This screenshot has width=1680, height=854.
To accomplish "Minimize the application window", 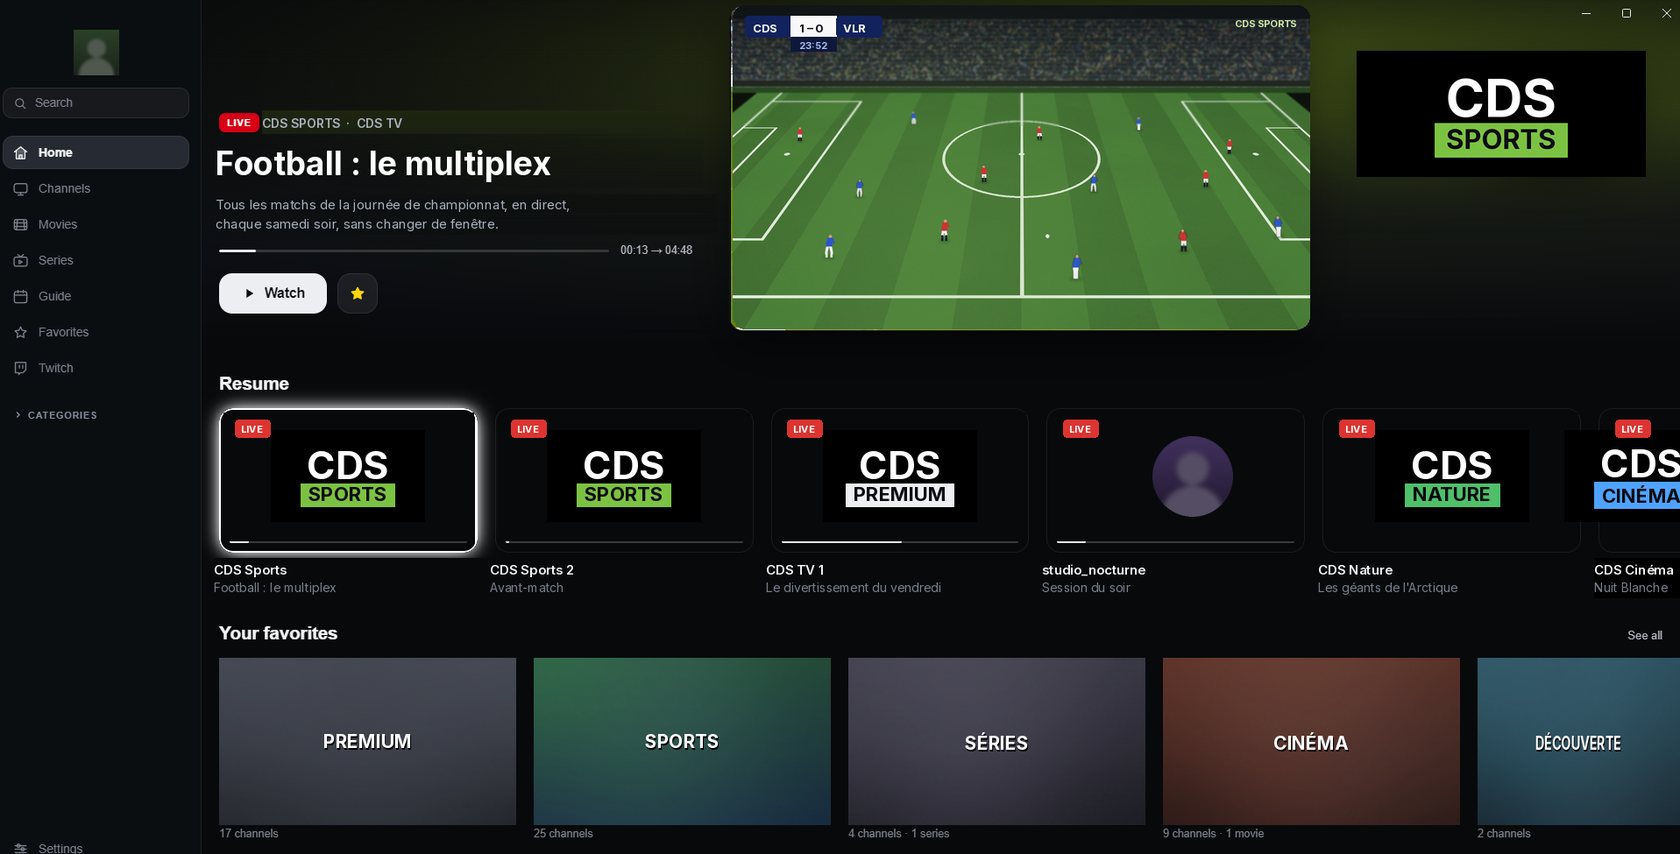I will tap(1586, 13).
